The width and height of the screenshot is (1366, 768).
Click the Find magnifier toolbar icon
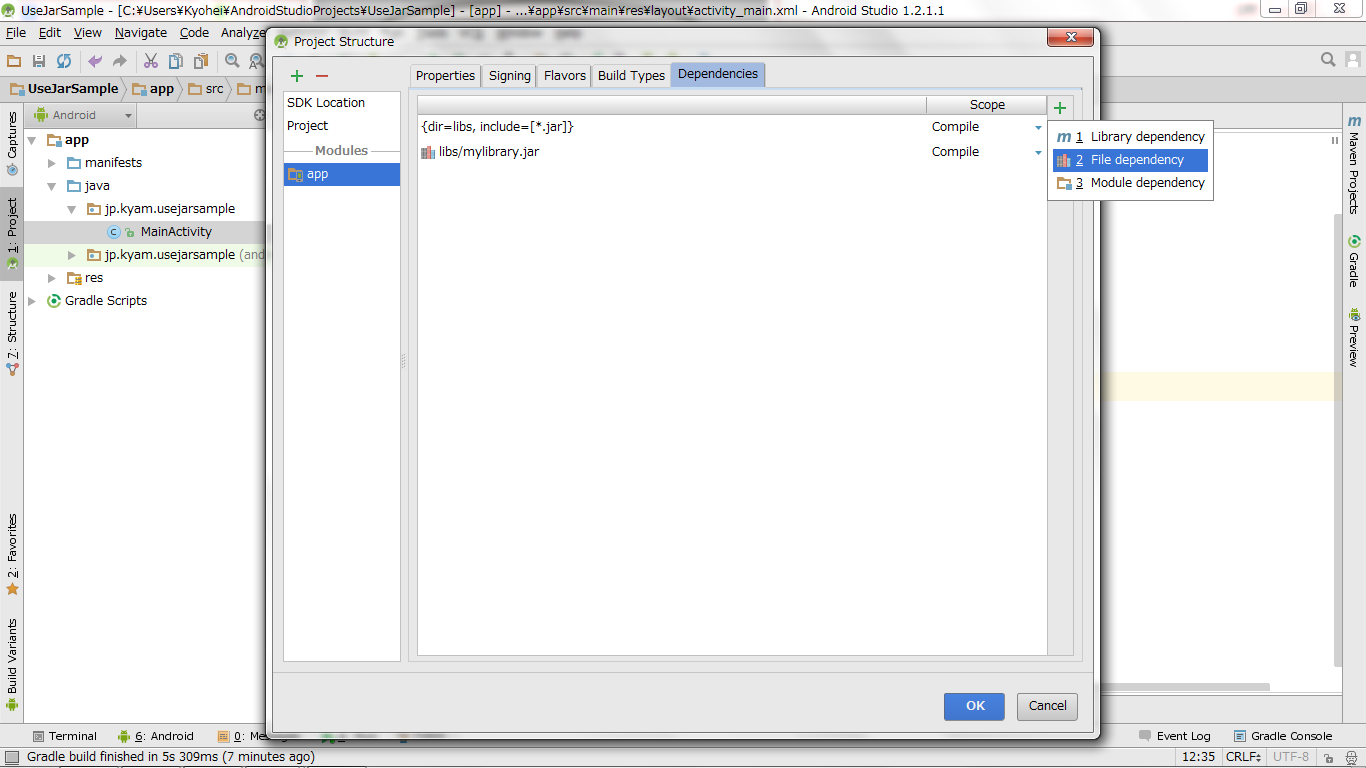coord(232,61)
